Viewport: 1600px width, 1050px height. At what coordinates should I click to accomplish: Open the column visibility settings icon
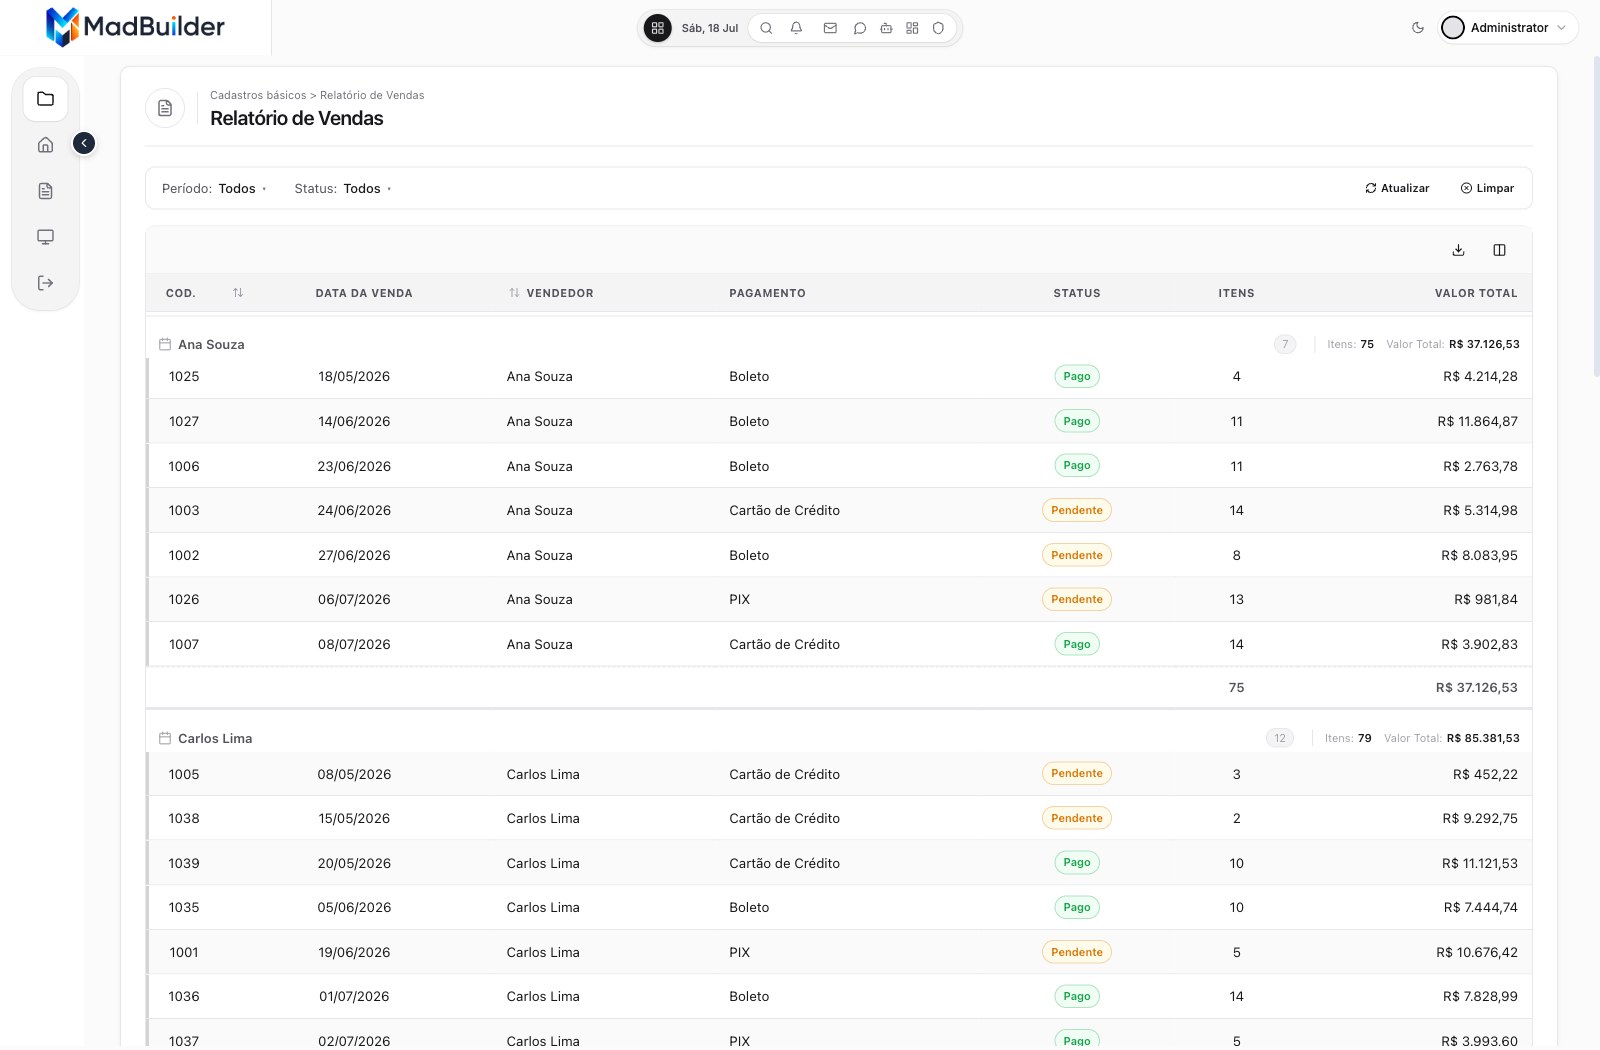point(1499,250)
